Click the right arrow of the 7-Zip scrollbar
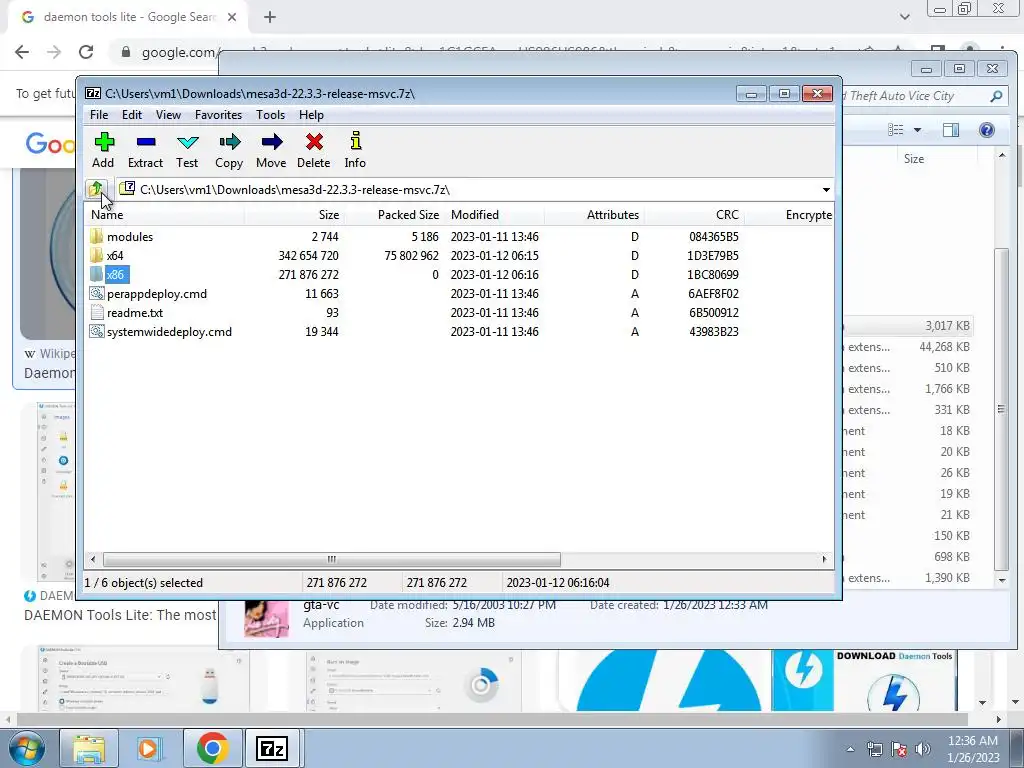 click(x=824, y=559)
